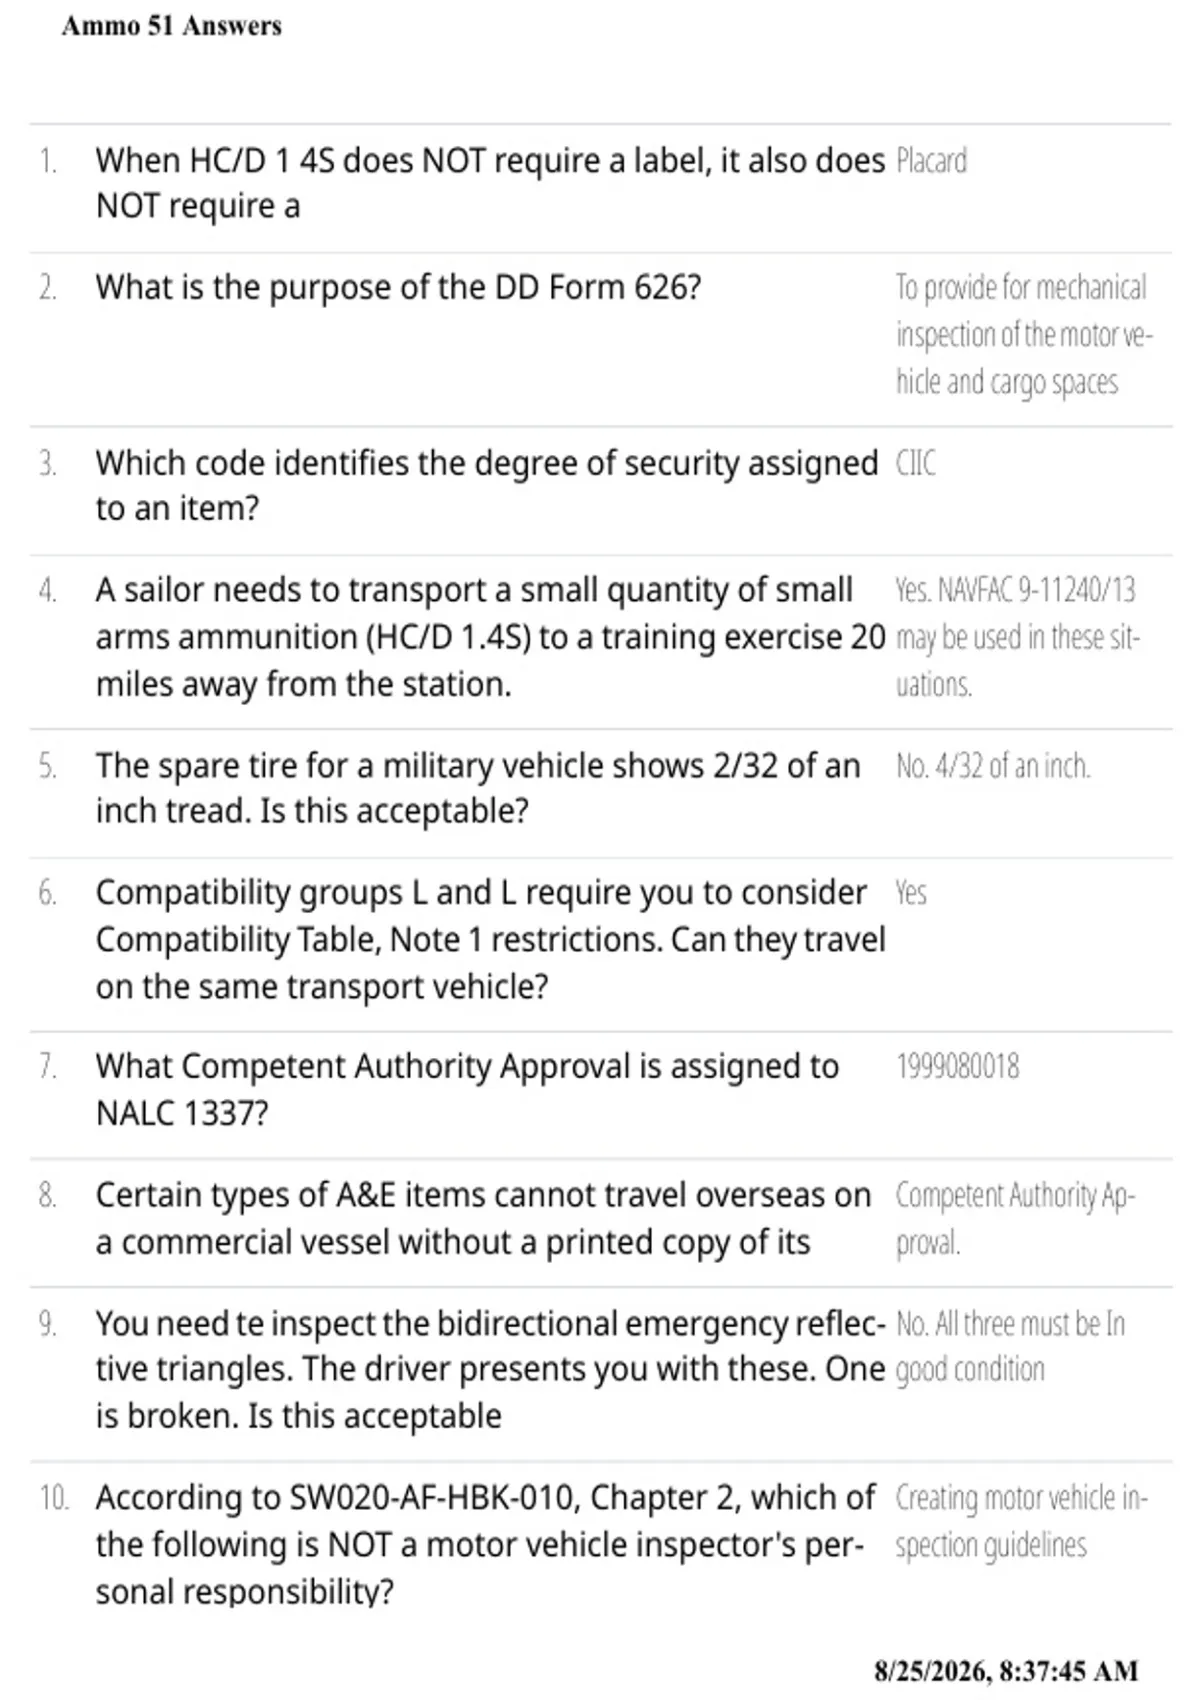This screenshot has height=1700, width=1200.
Task: Select question about degree of security code
Action: click(x=486, y=486)
